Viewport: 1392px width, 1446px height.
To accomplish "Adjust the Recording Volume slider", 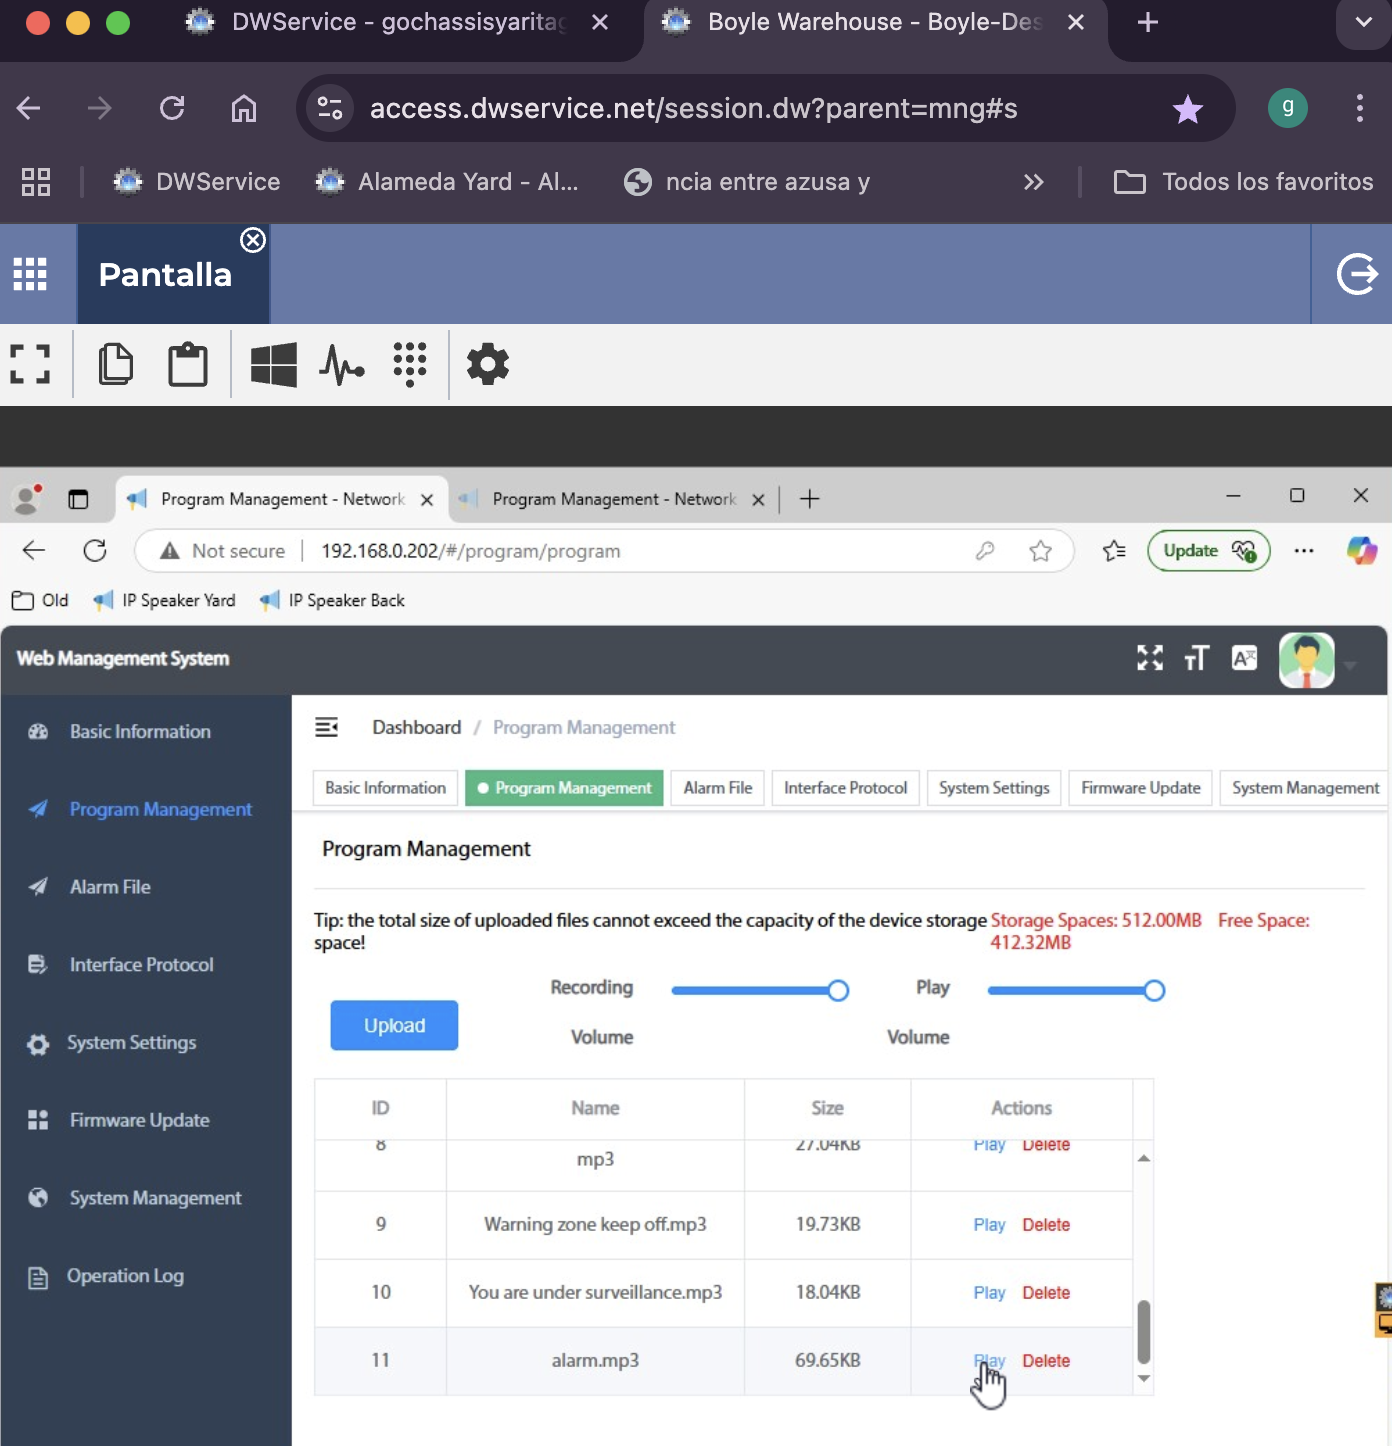I will click(x=838, y=991).
